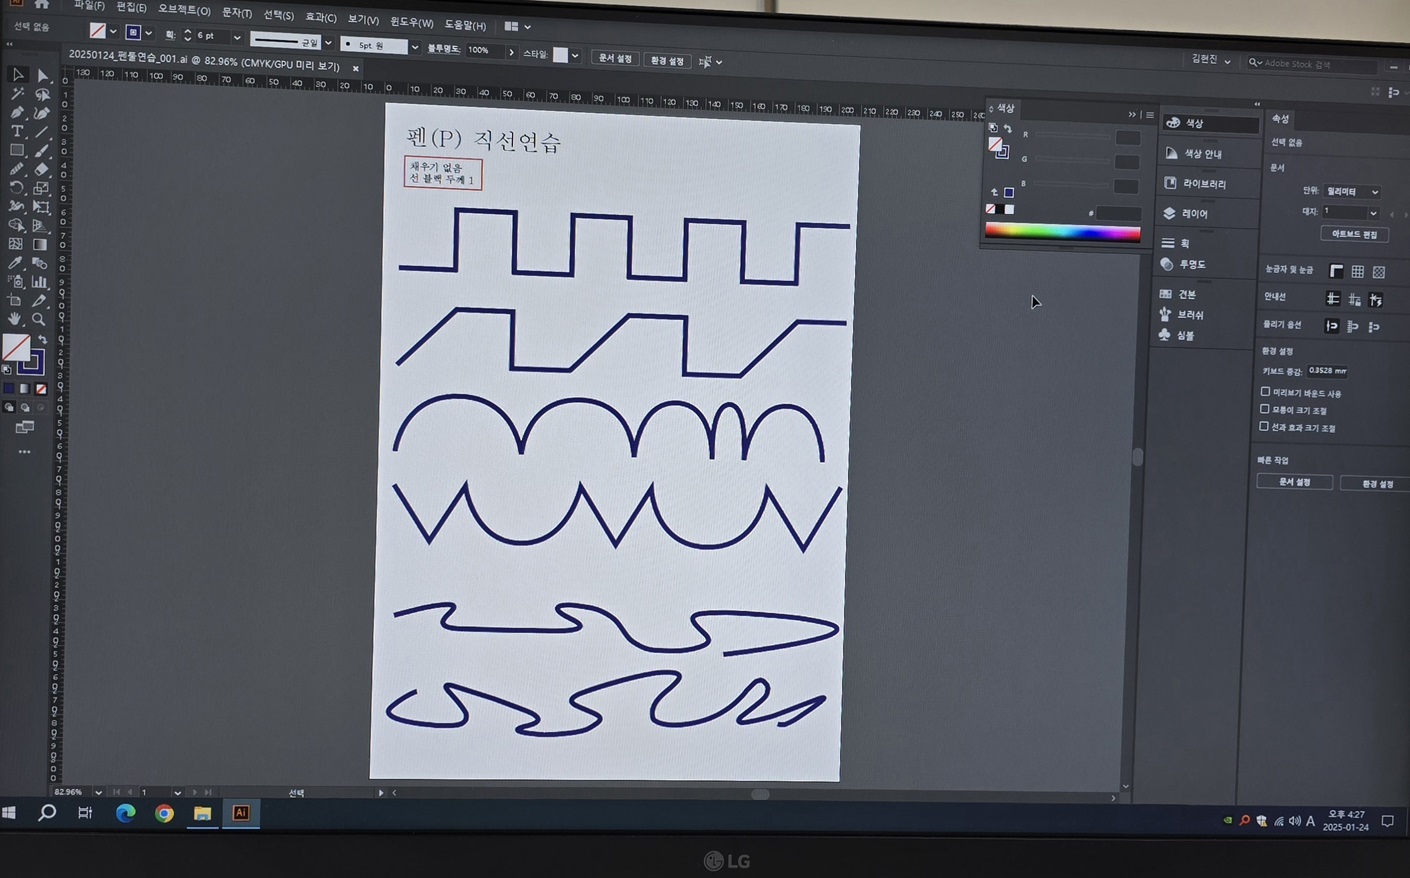This screenshot has height=878, width=1410.
Task: Open Illustrator from the Windows taskbar
Action: [241, 813]
